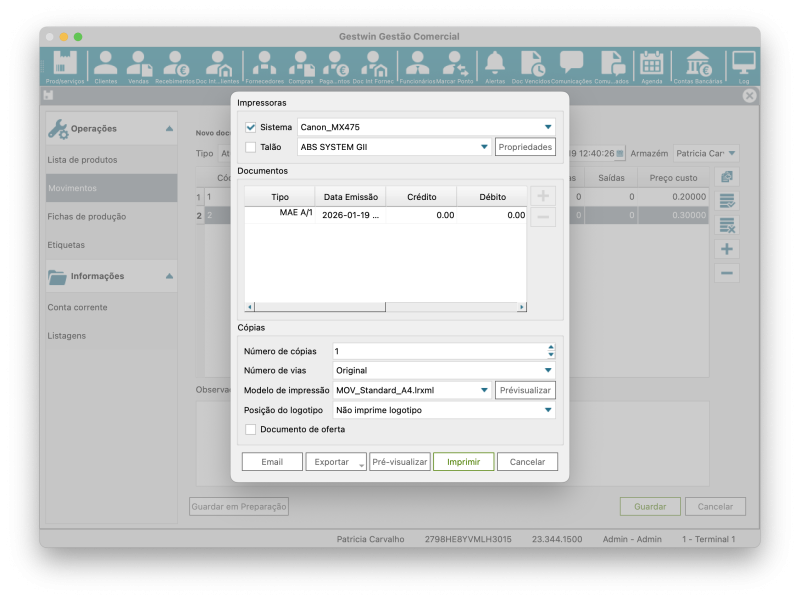Screen dimensions: 800x600
Task: Open Lista de produtos in sidebar
Action: pos(83,160)
